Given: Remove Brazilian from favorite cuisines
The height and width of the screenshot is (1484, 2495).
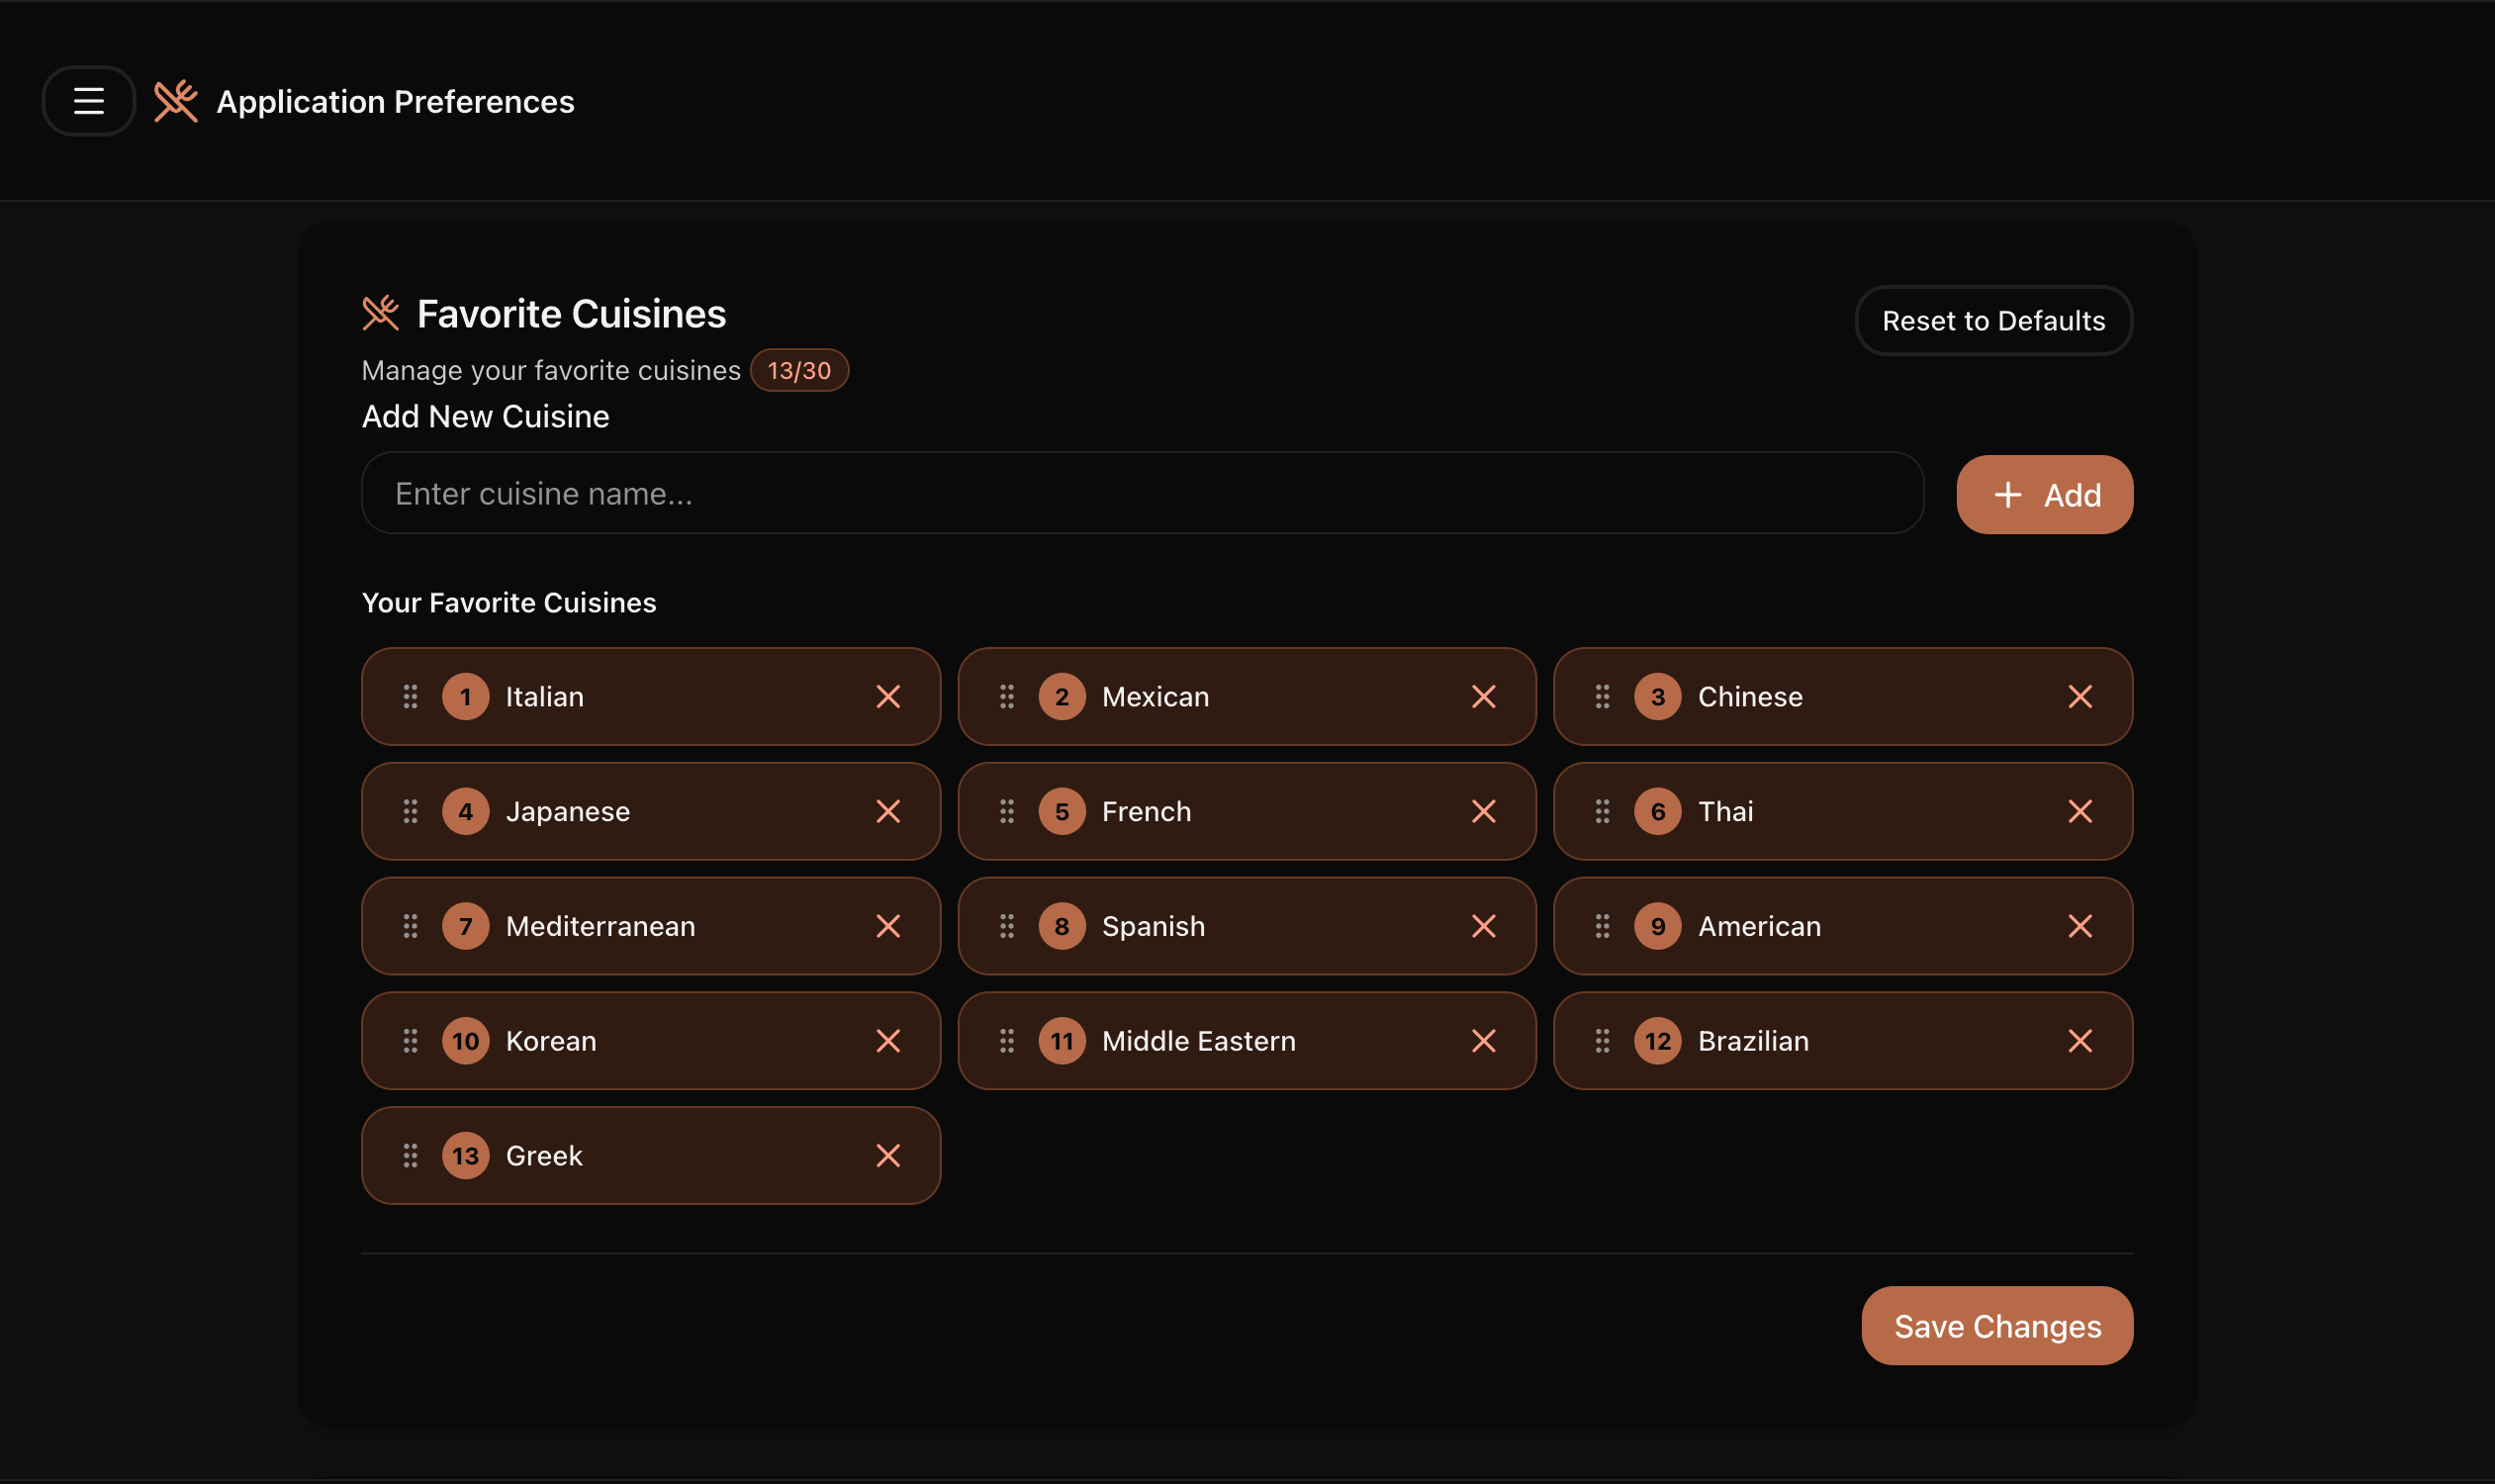Looking at the screenshot, I should click(x=2080, y=1040).
